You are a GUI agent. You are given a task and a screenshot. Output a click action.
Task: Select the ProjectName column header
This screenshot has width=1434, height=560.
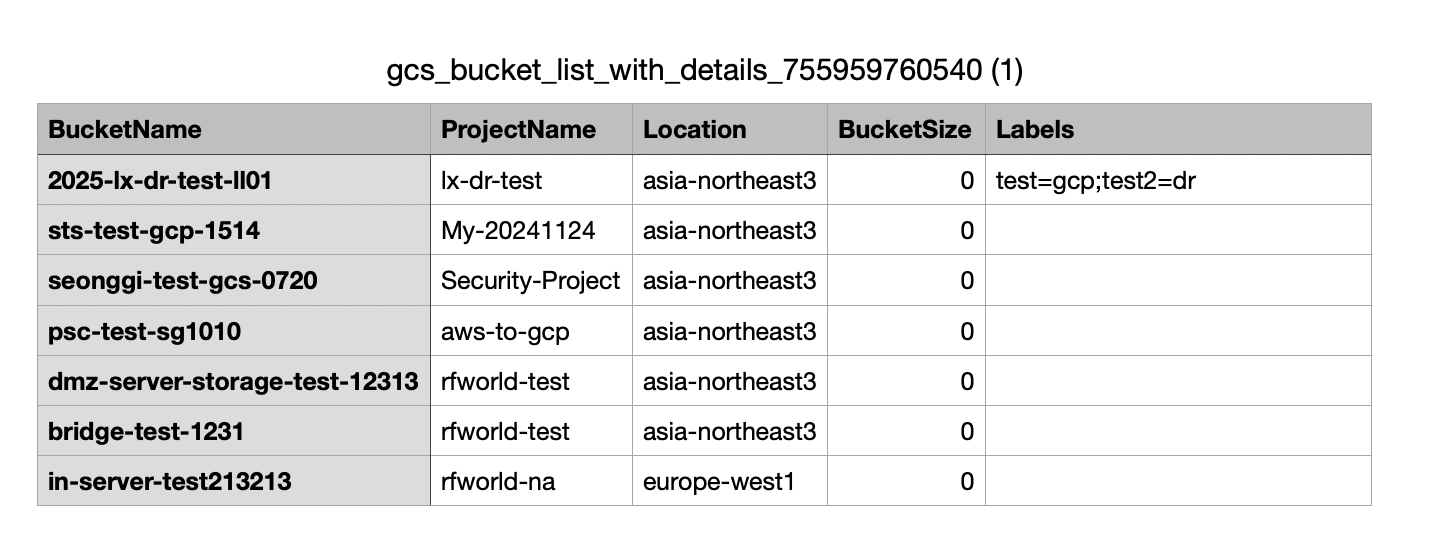(x=531, y=129)
